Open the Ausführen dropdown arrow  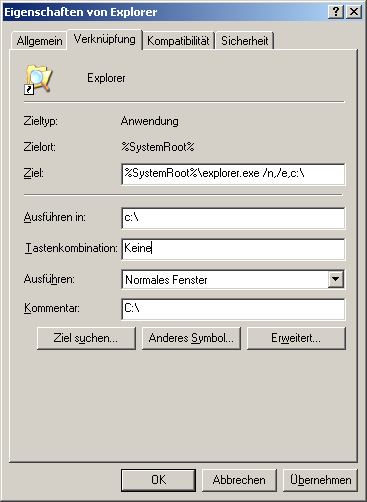pyautogui.click(x=336, y=279)
